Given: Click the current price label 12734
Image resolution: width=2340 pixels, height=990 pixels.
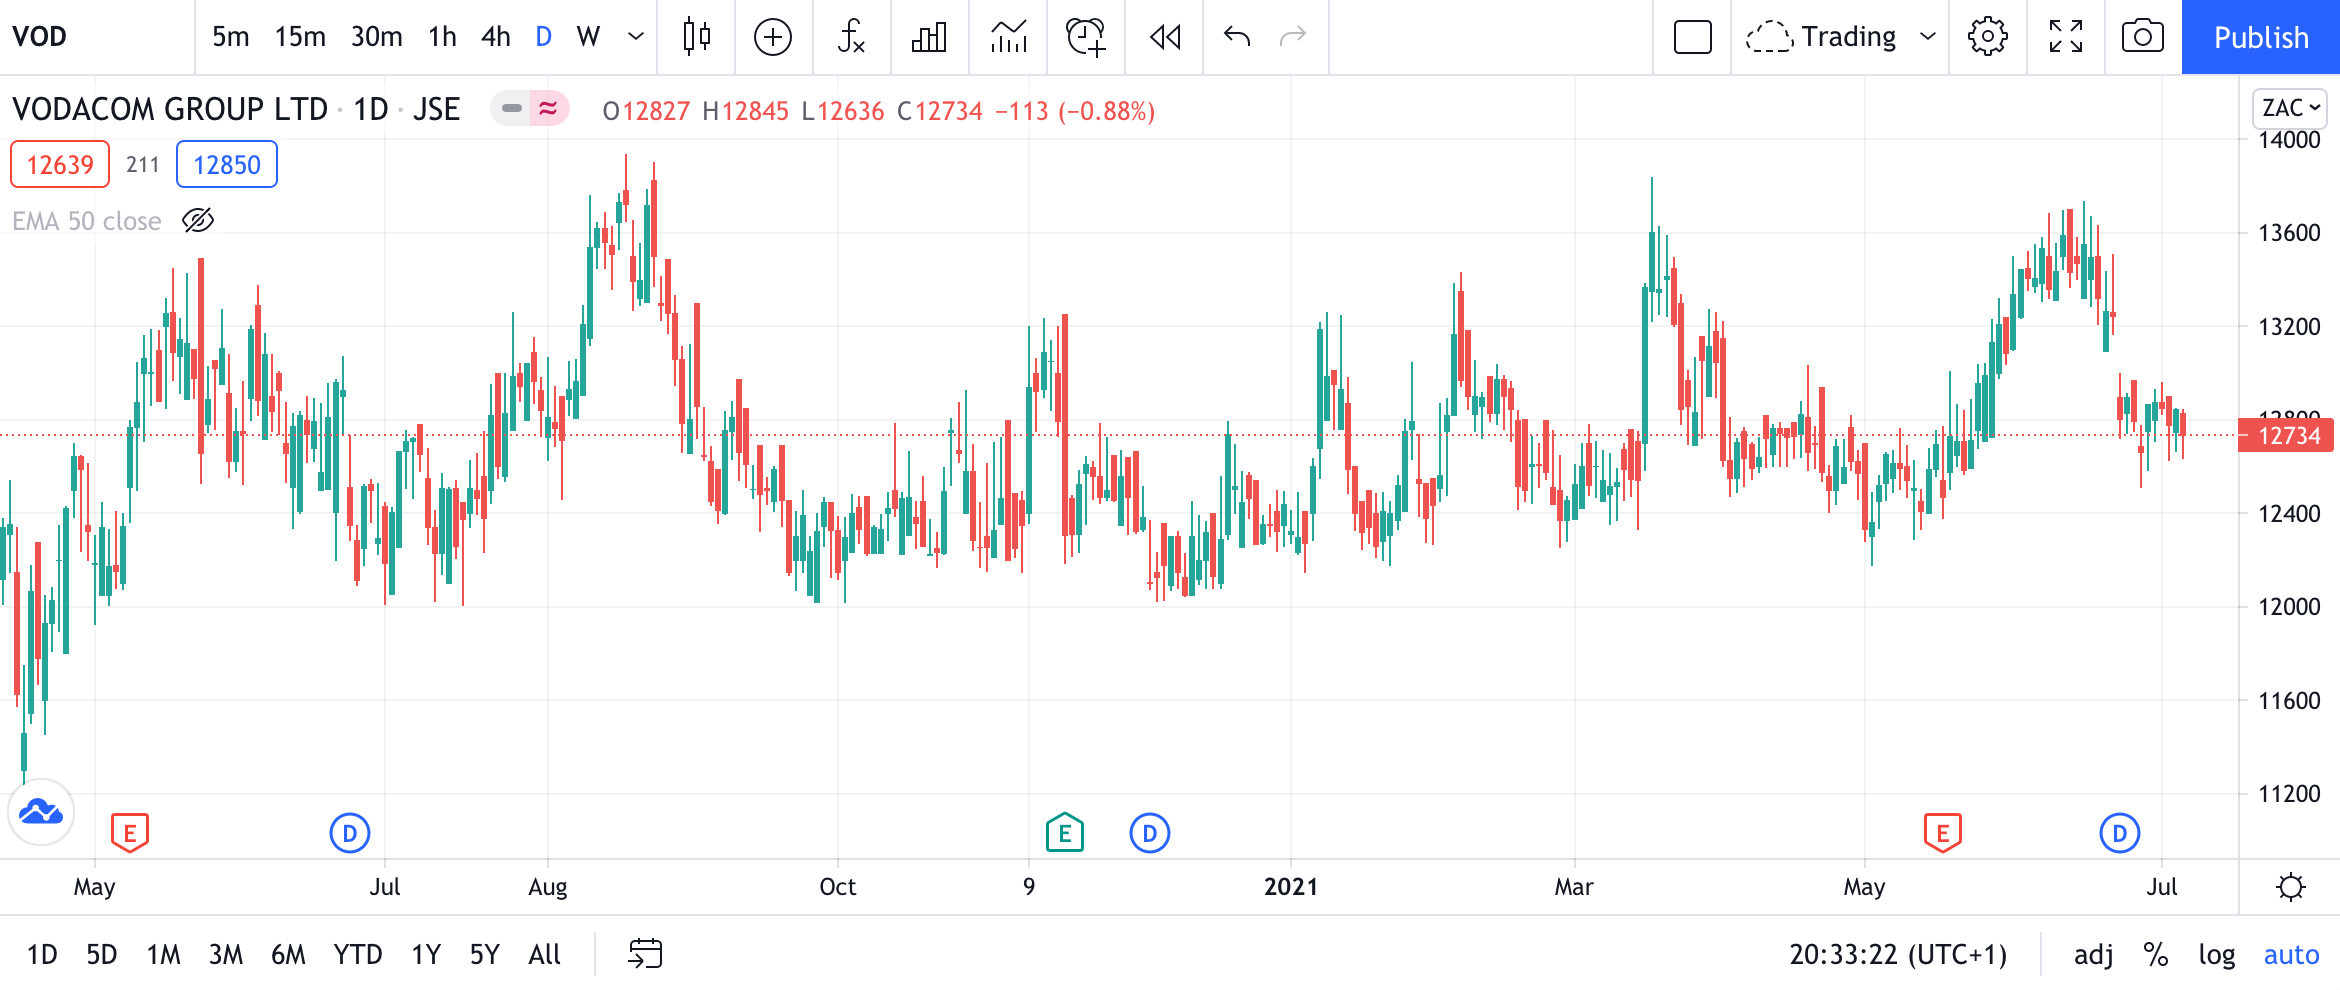Looking at the screenshot, I should [x=2287, y=435].
